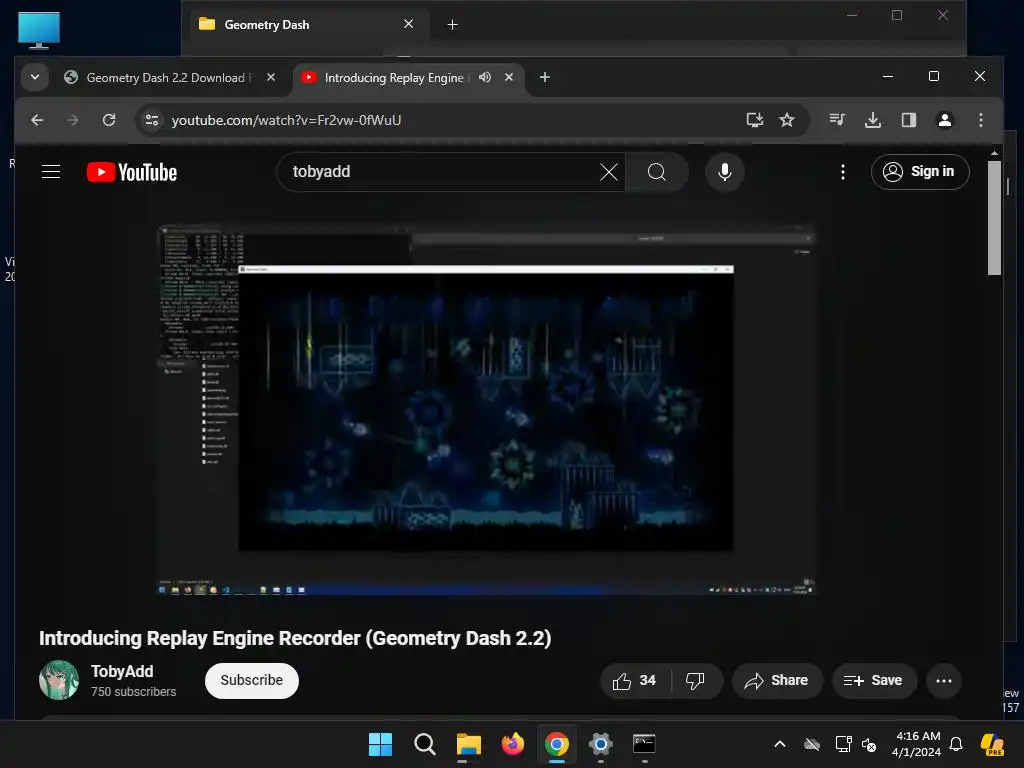Subscribe to the TobyAdd channel
Image resolution: width=1024 pixels, height=768 pixels.
[x=251, y=680]
